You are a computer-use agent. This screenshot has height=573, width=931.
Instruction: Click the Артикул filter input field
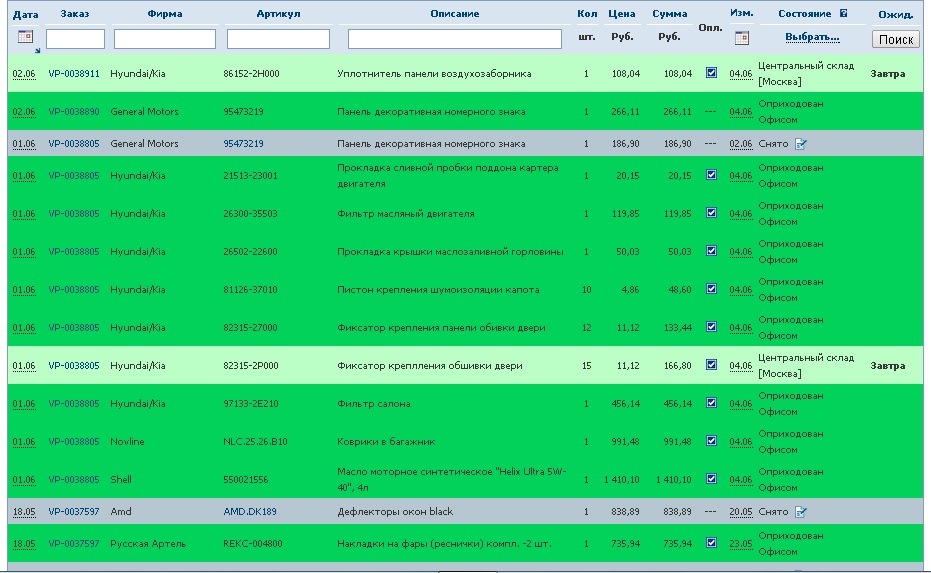click(278, 39)
